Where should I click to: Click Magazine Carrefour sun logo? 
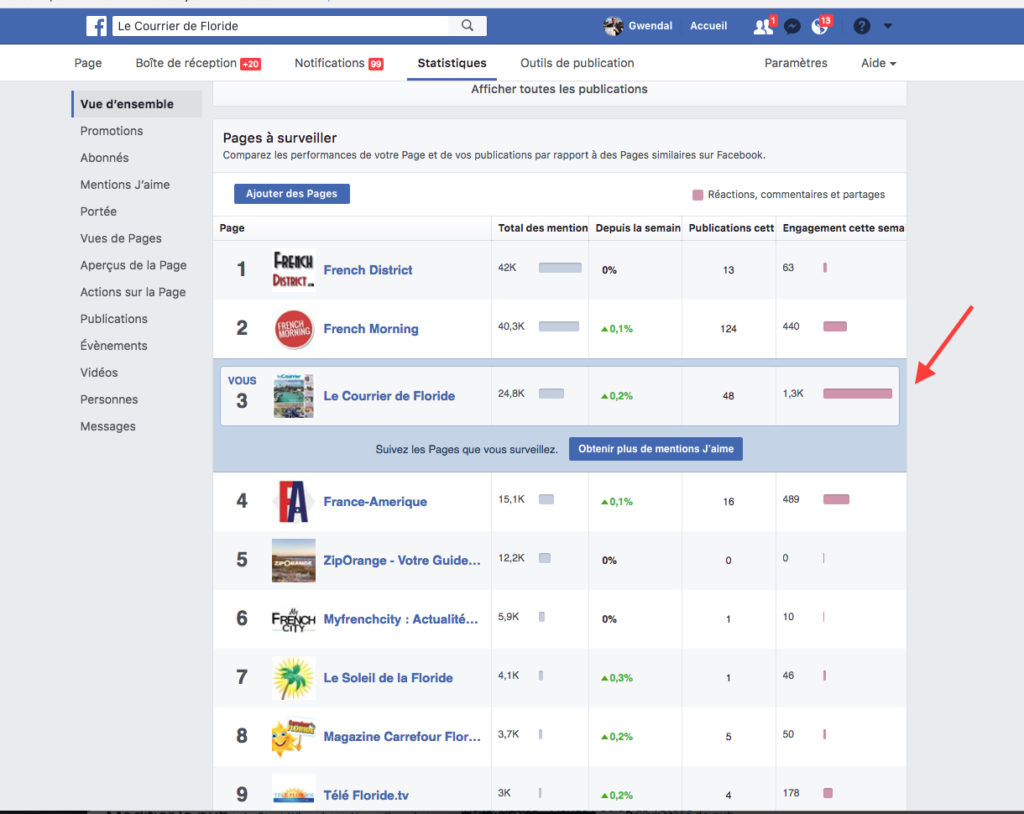click(293, 737)
